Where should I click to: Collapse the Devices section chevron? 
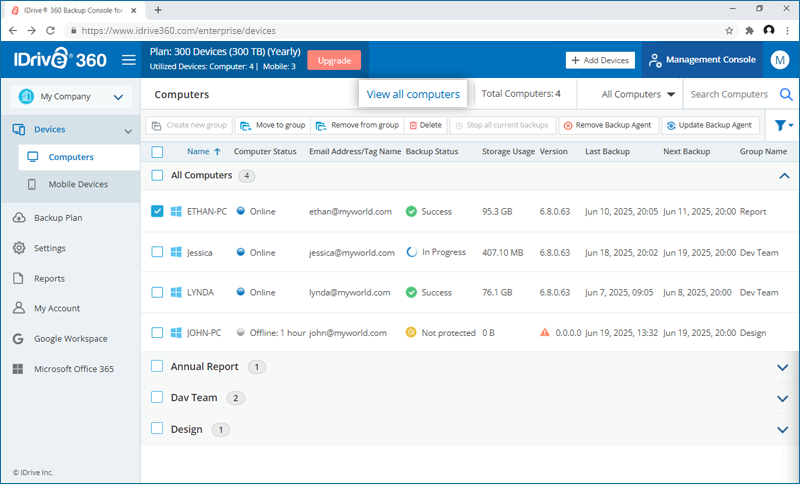128,131
